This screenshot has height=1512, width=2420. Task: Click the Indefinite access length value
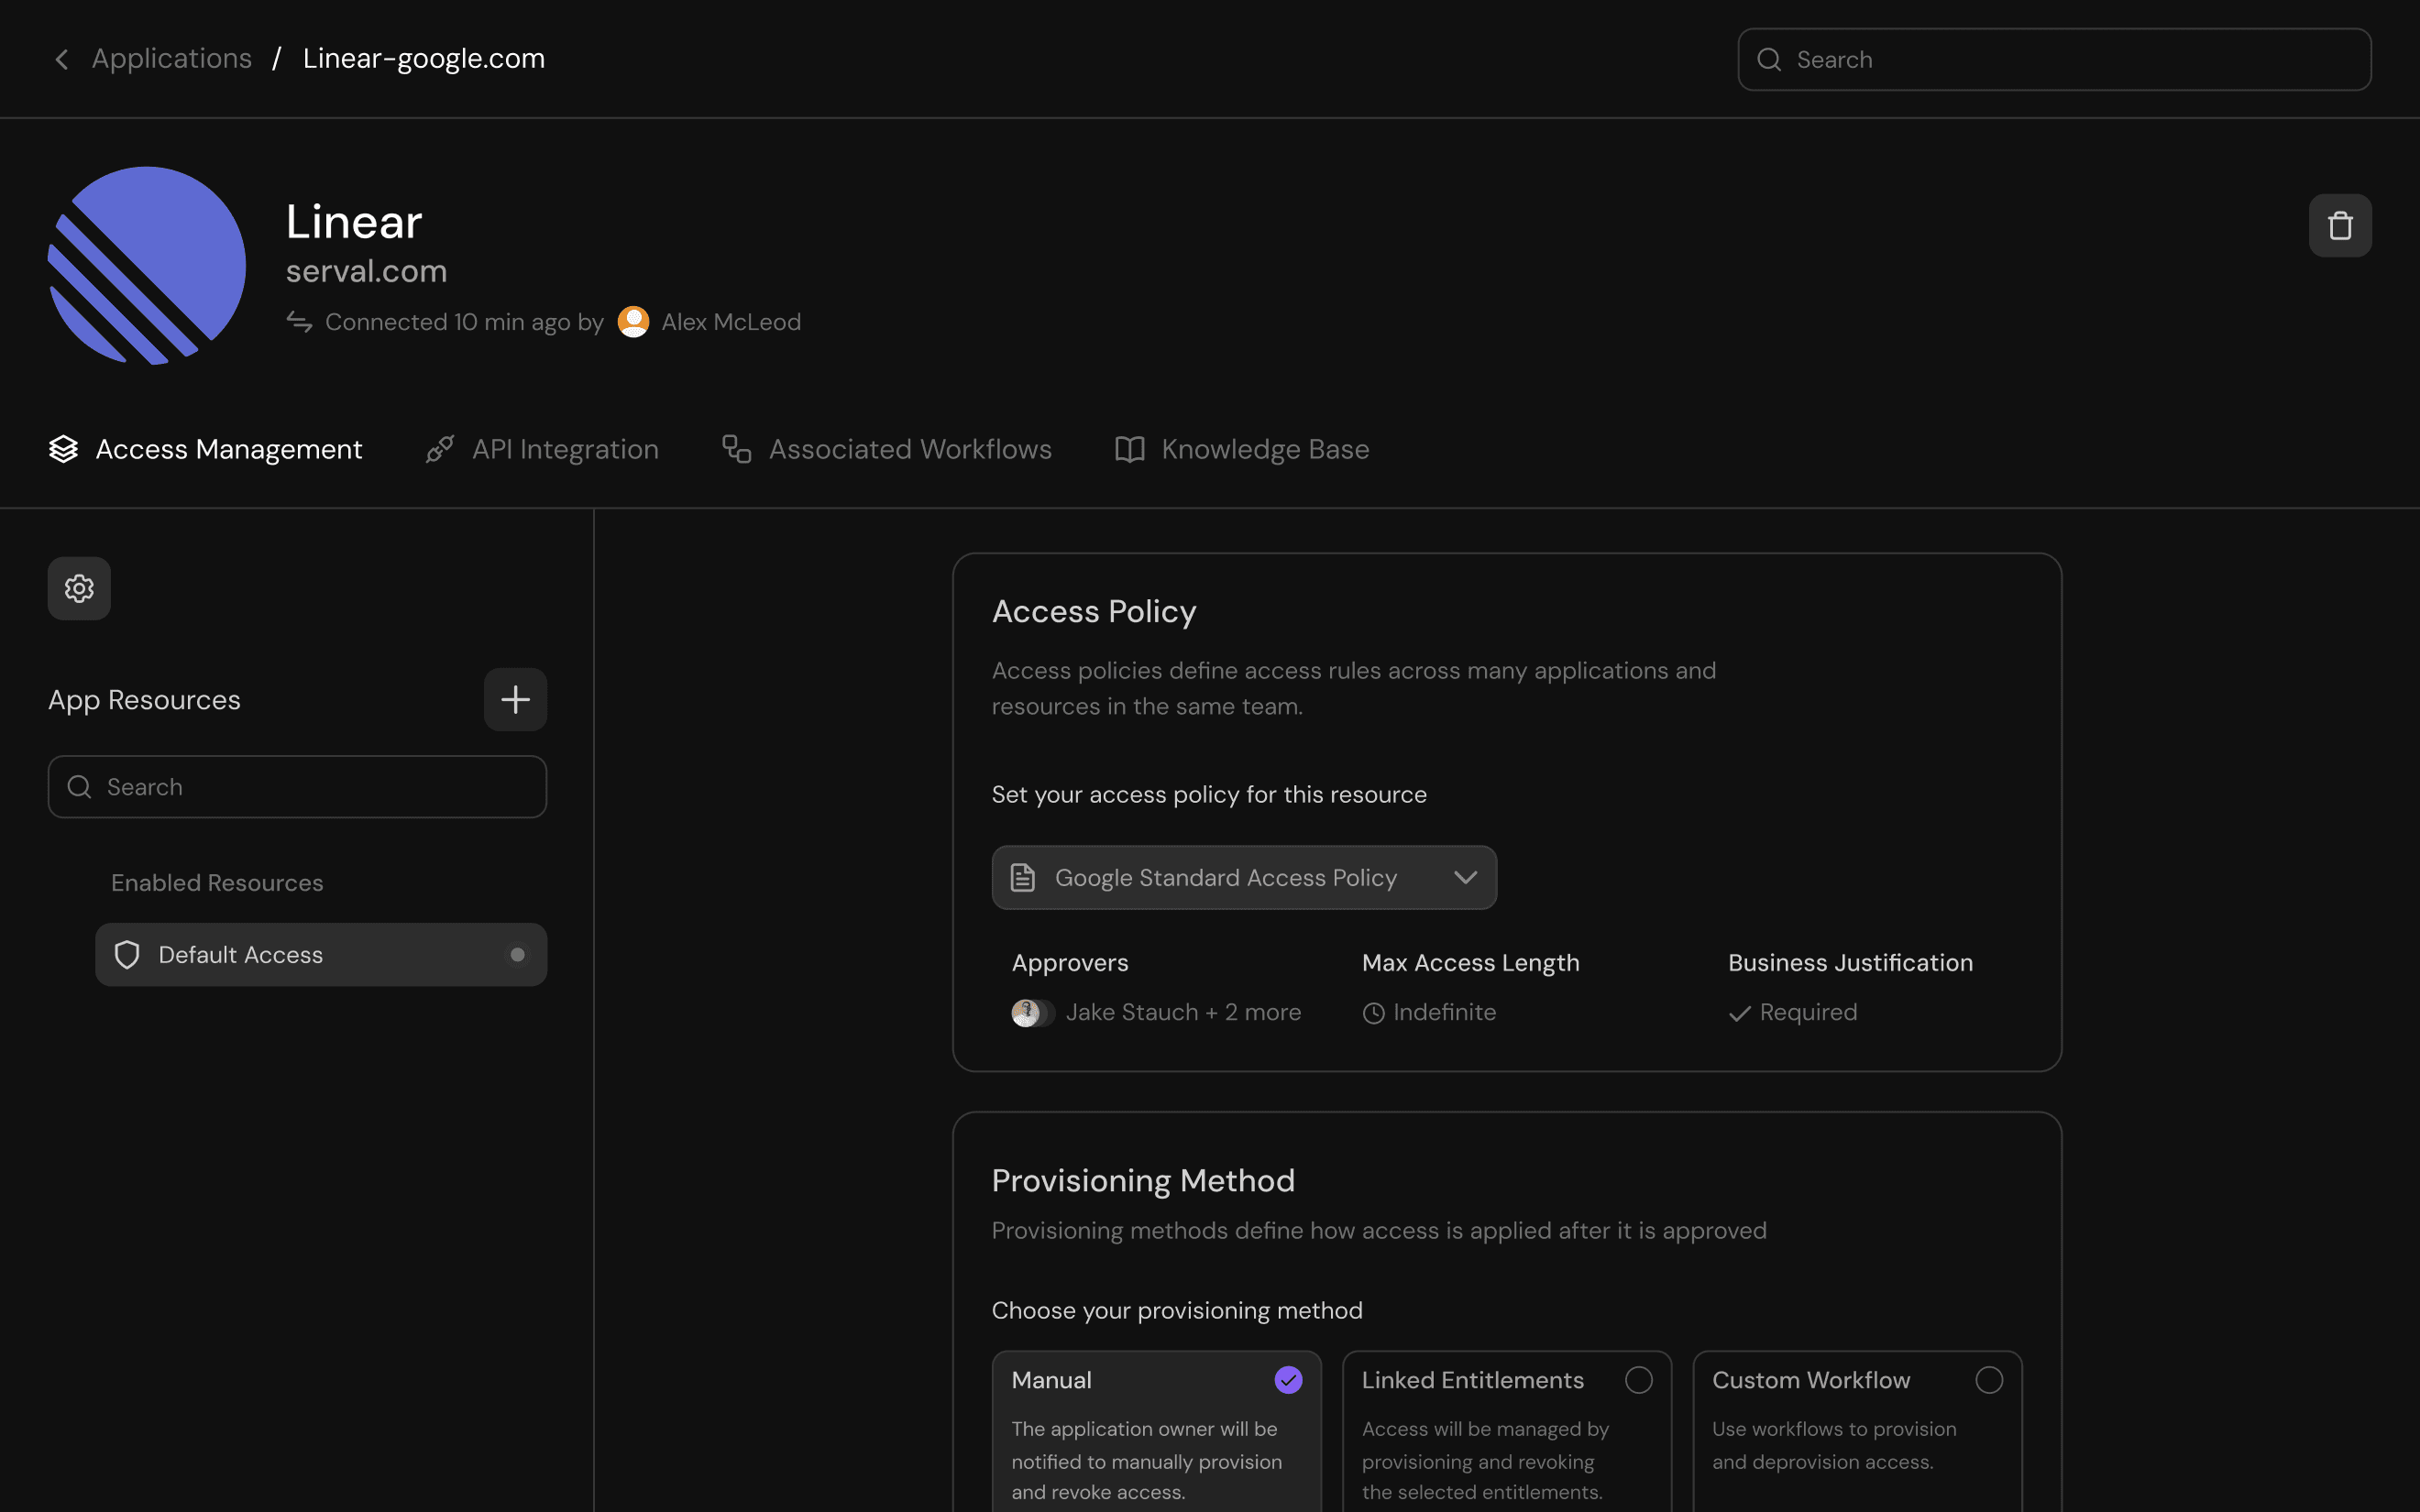point(1445,1013)
